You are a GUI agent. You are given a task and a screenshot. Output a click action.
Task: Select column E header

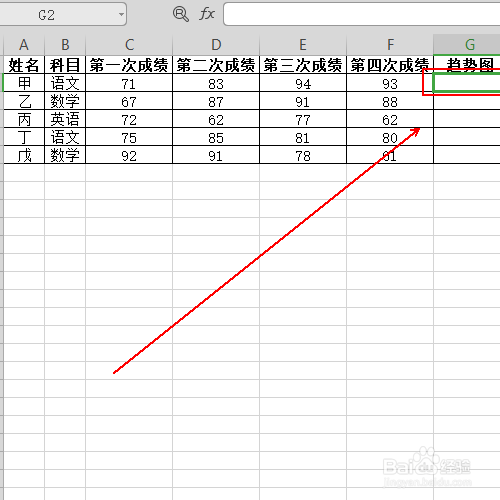pyautogui.click(x=303, y=45)
